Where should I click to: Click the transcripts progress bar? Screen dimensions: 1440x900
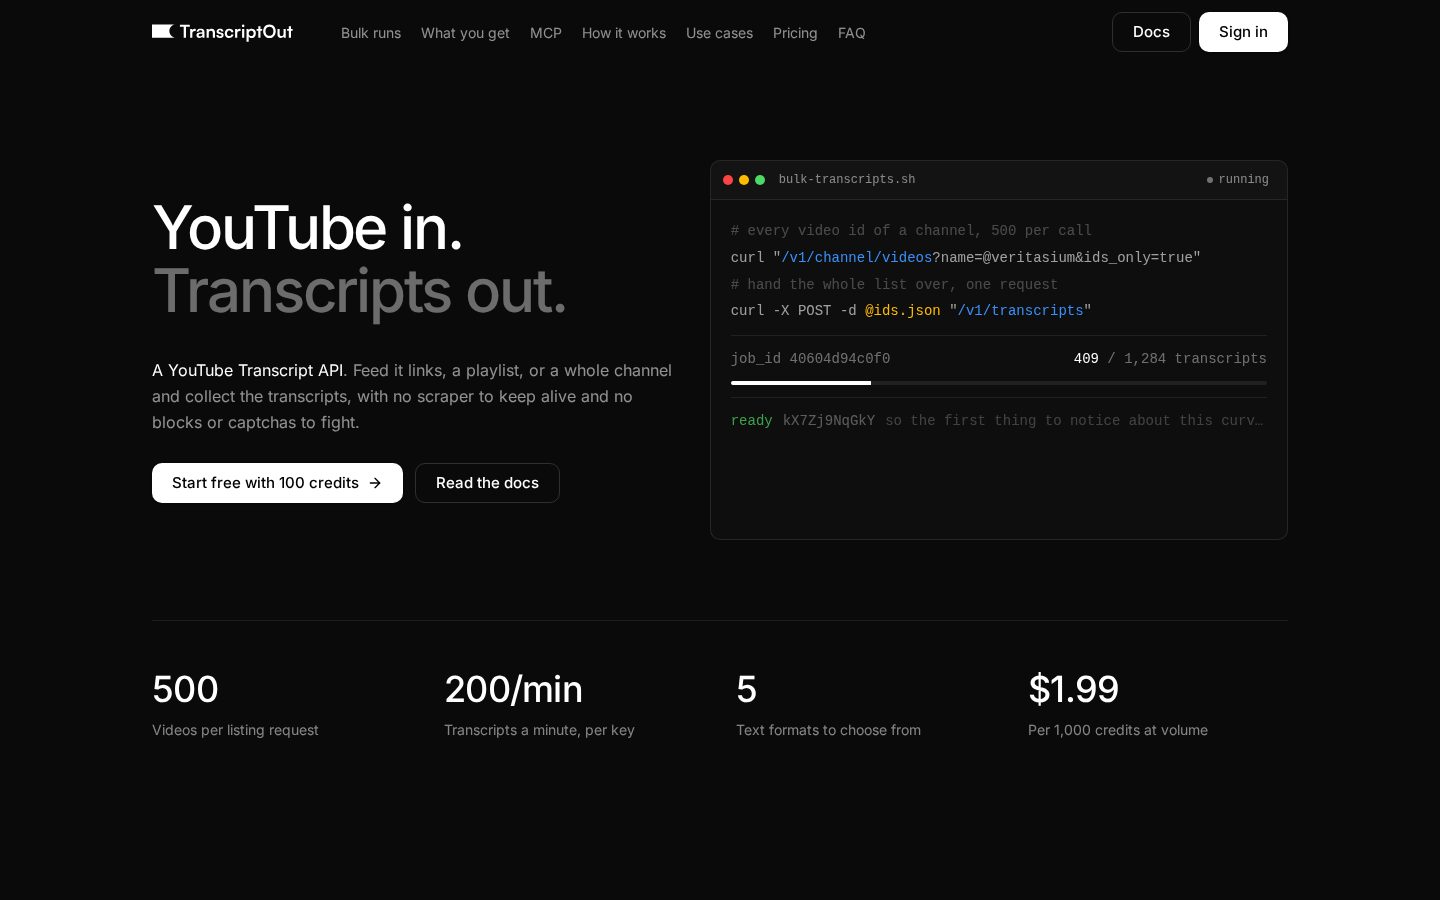click(x=998, y=383)
